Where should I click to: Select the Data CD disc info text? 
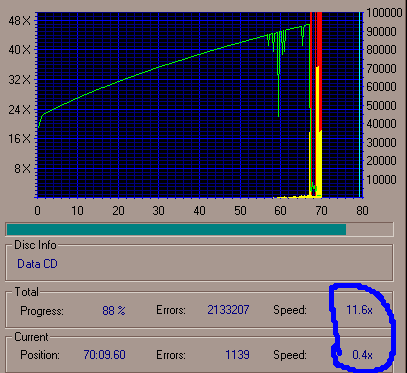point(37,264)
